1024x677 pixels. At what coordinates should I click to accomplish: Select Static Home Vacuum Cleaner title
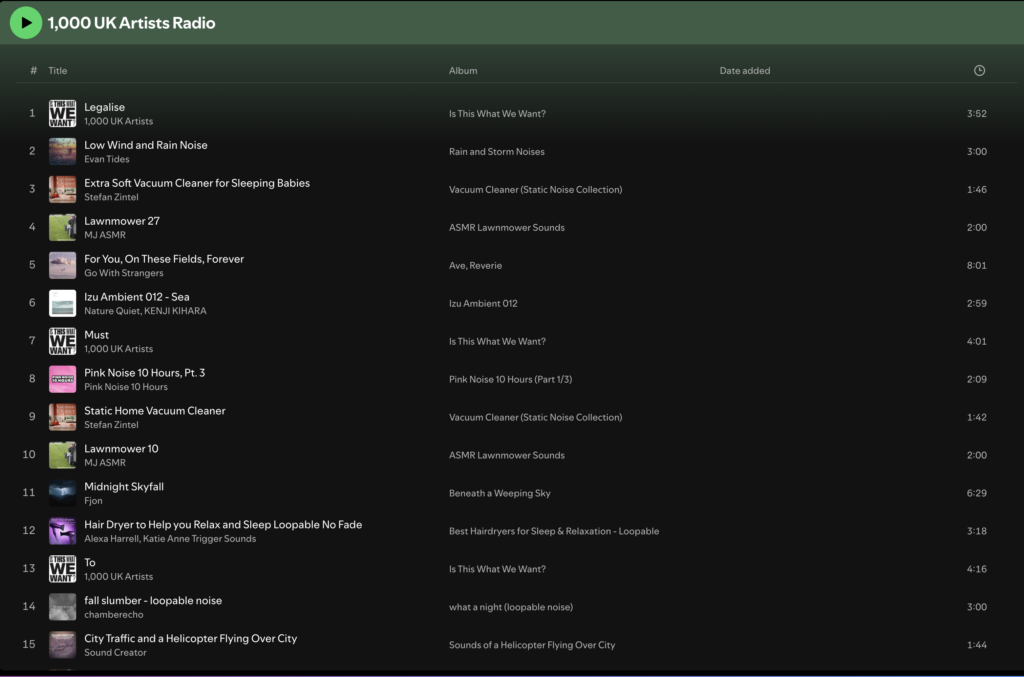(155, 411)
